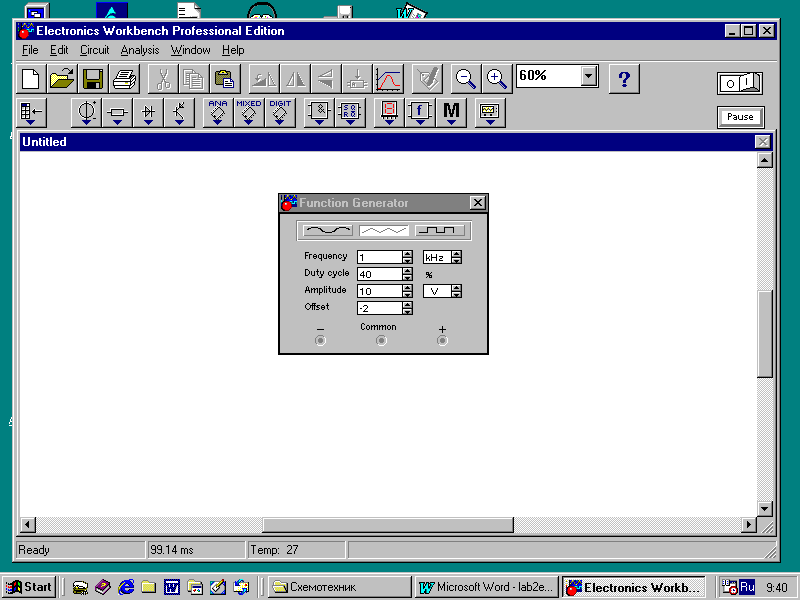Screen dimensions: 800x600
Task: Zoom in with the plus magnifier
Action: 496,79
